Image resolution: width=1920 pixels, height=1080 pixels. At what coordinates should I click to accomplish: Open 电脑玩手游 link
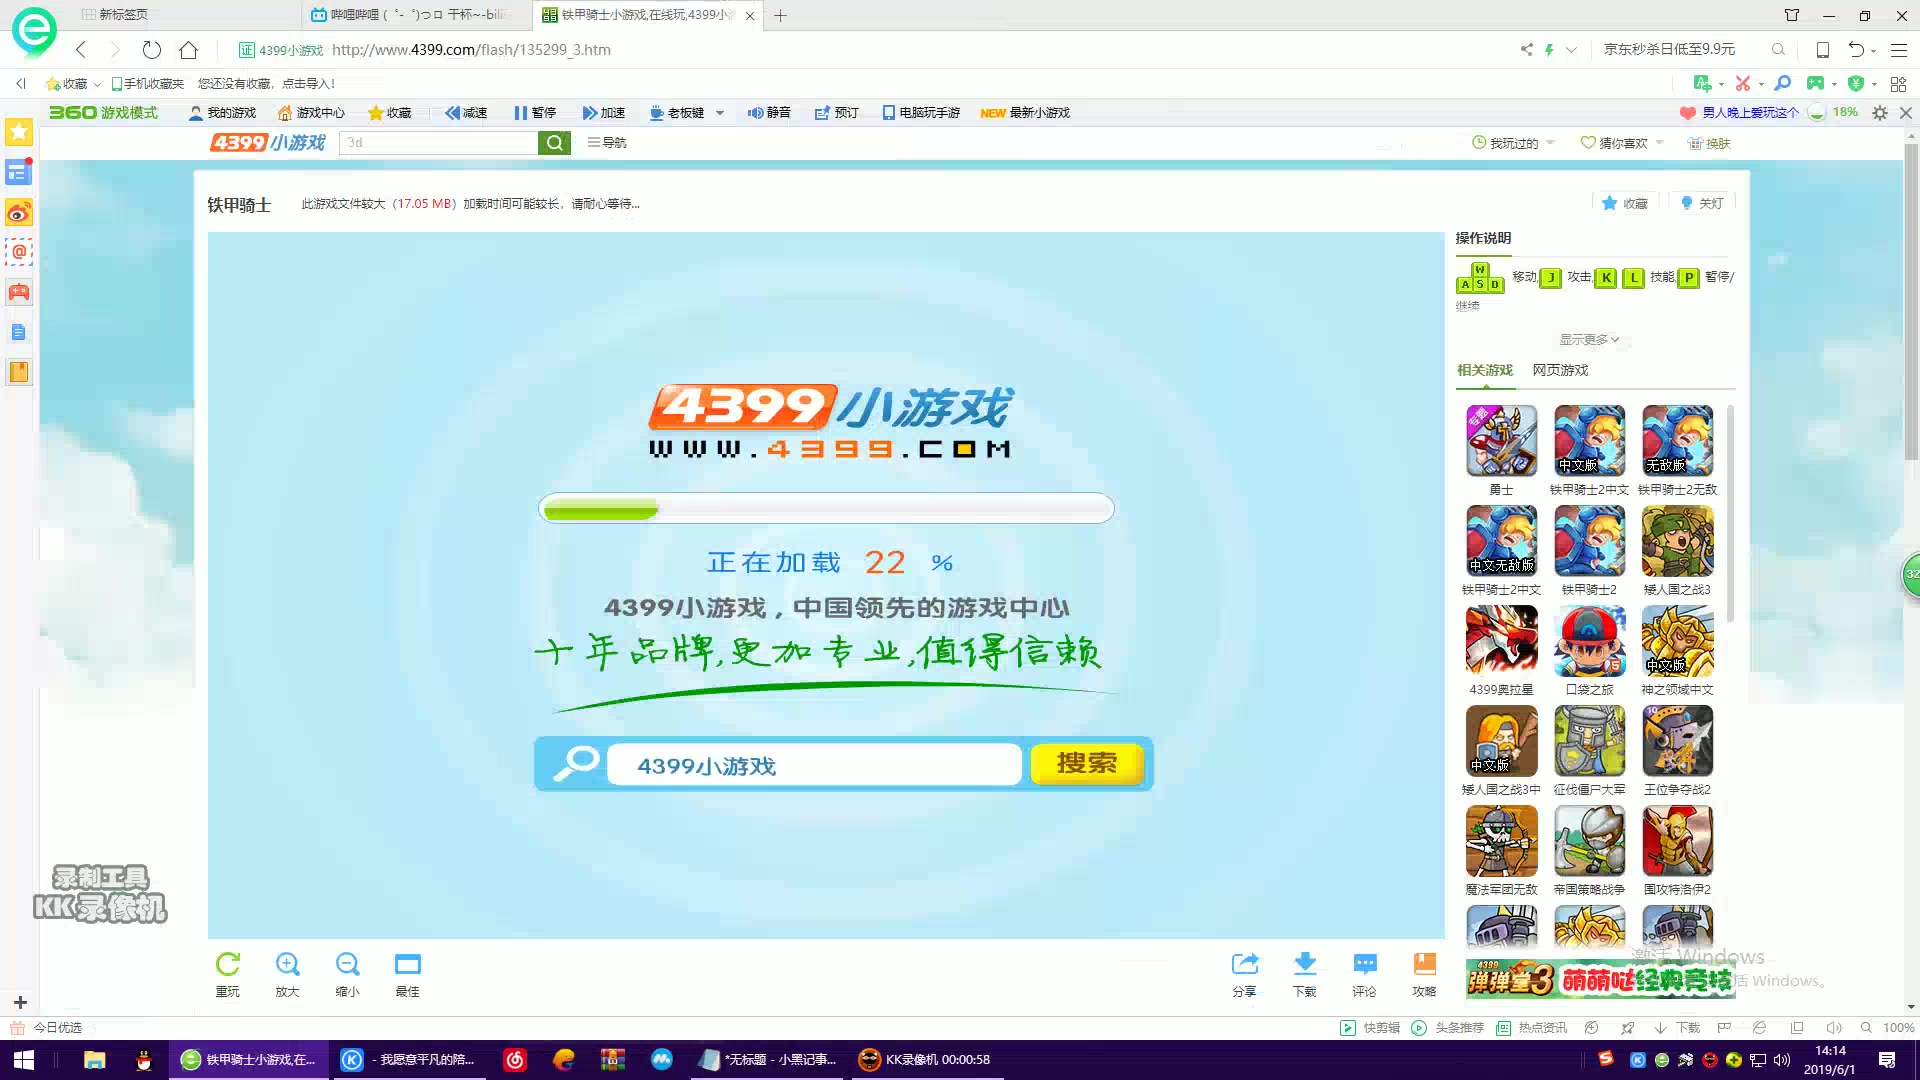tap(921, 113)
